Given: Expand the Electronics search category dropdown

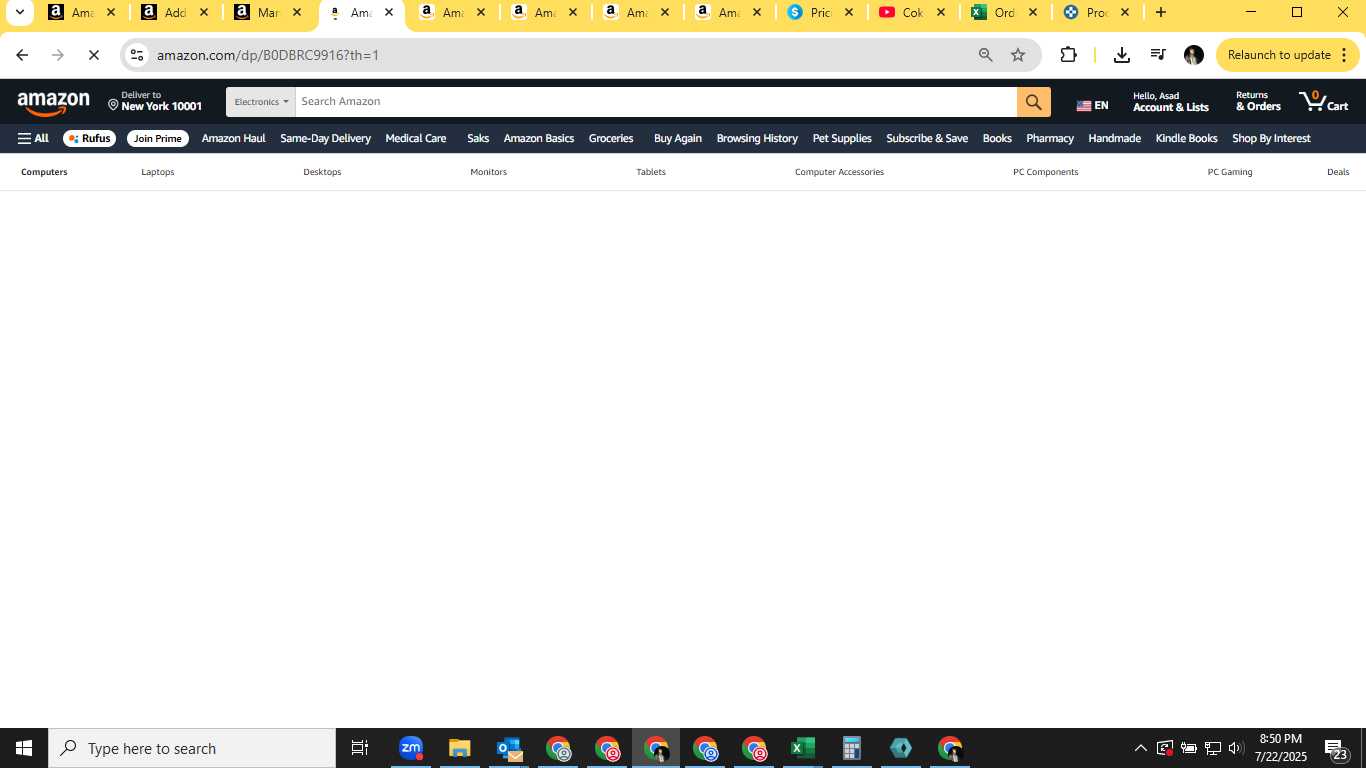Looking at the screenshot, I should (261, 102).
